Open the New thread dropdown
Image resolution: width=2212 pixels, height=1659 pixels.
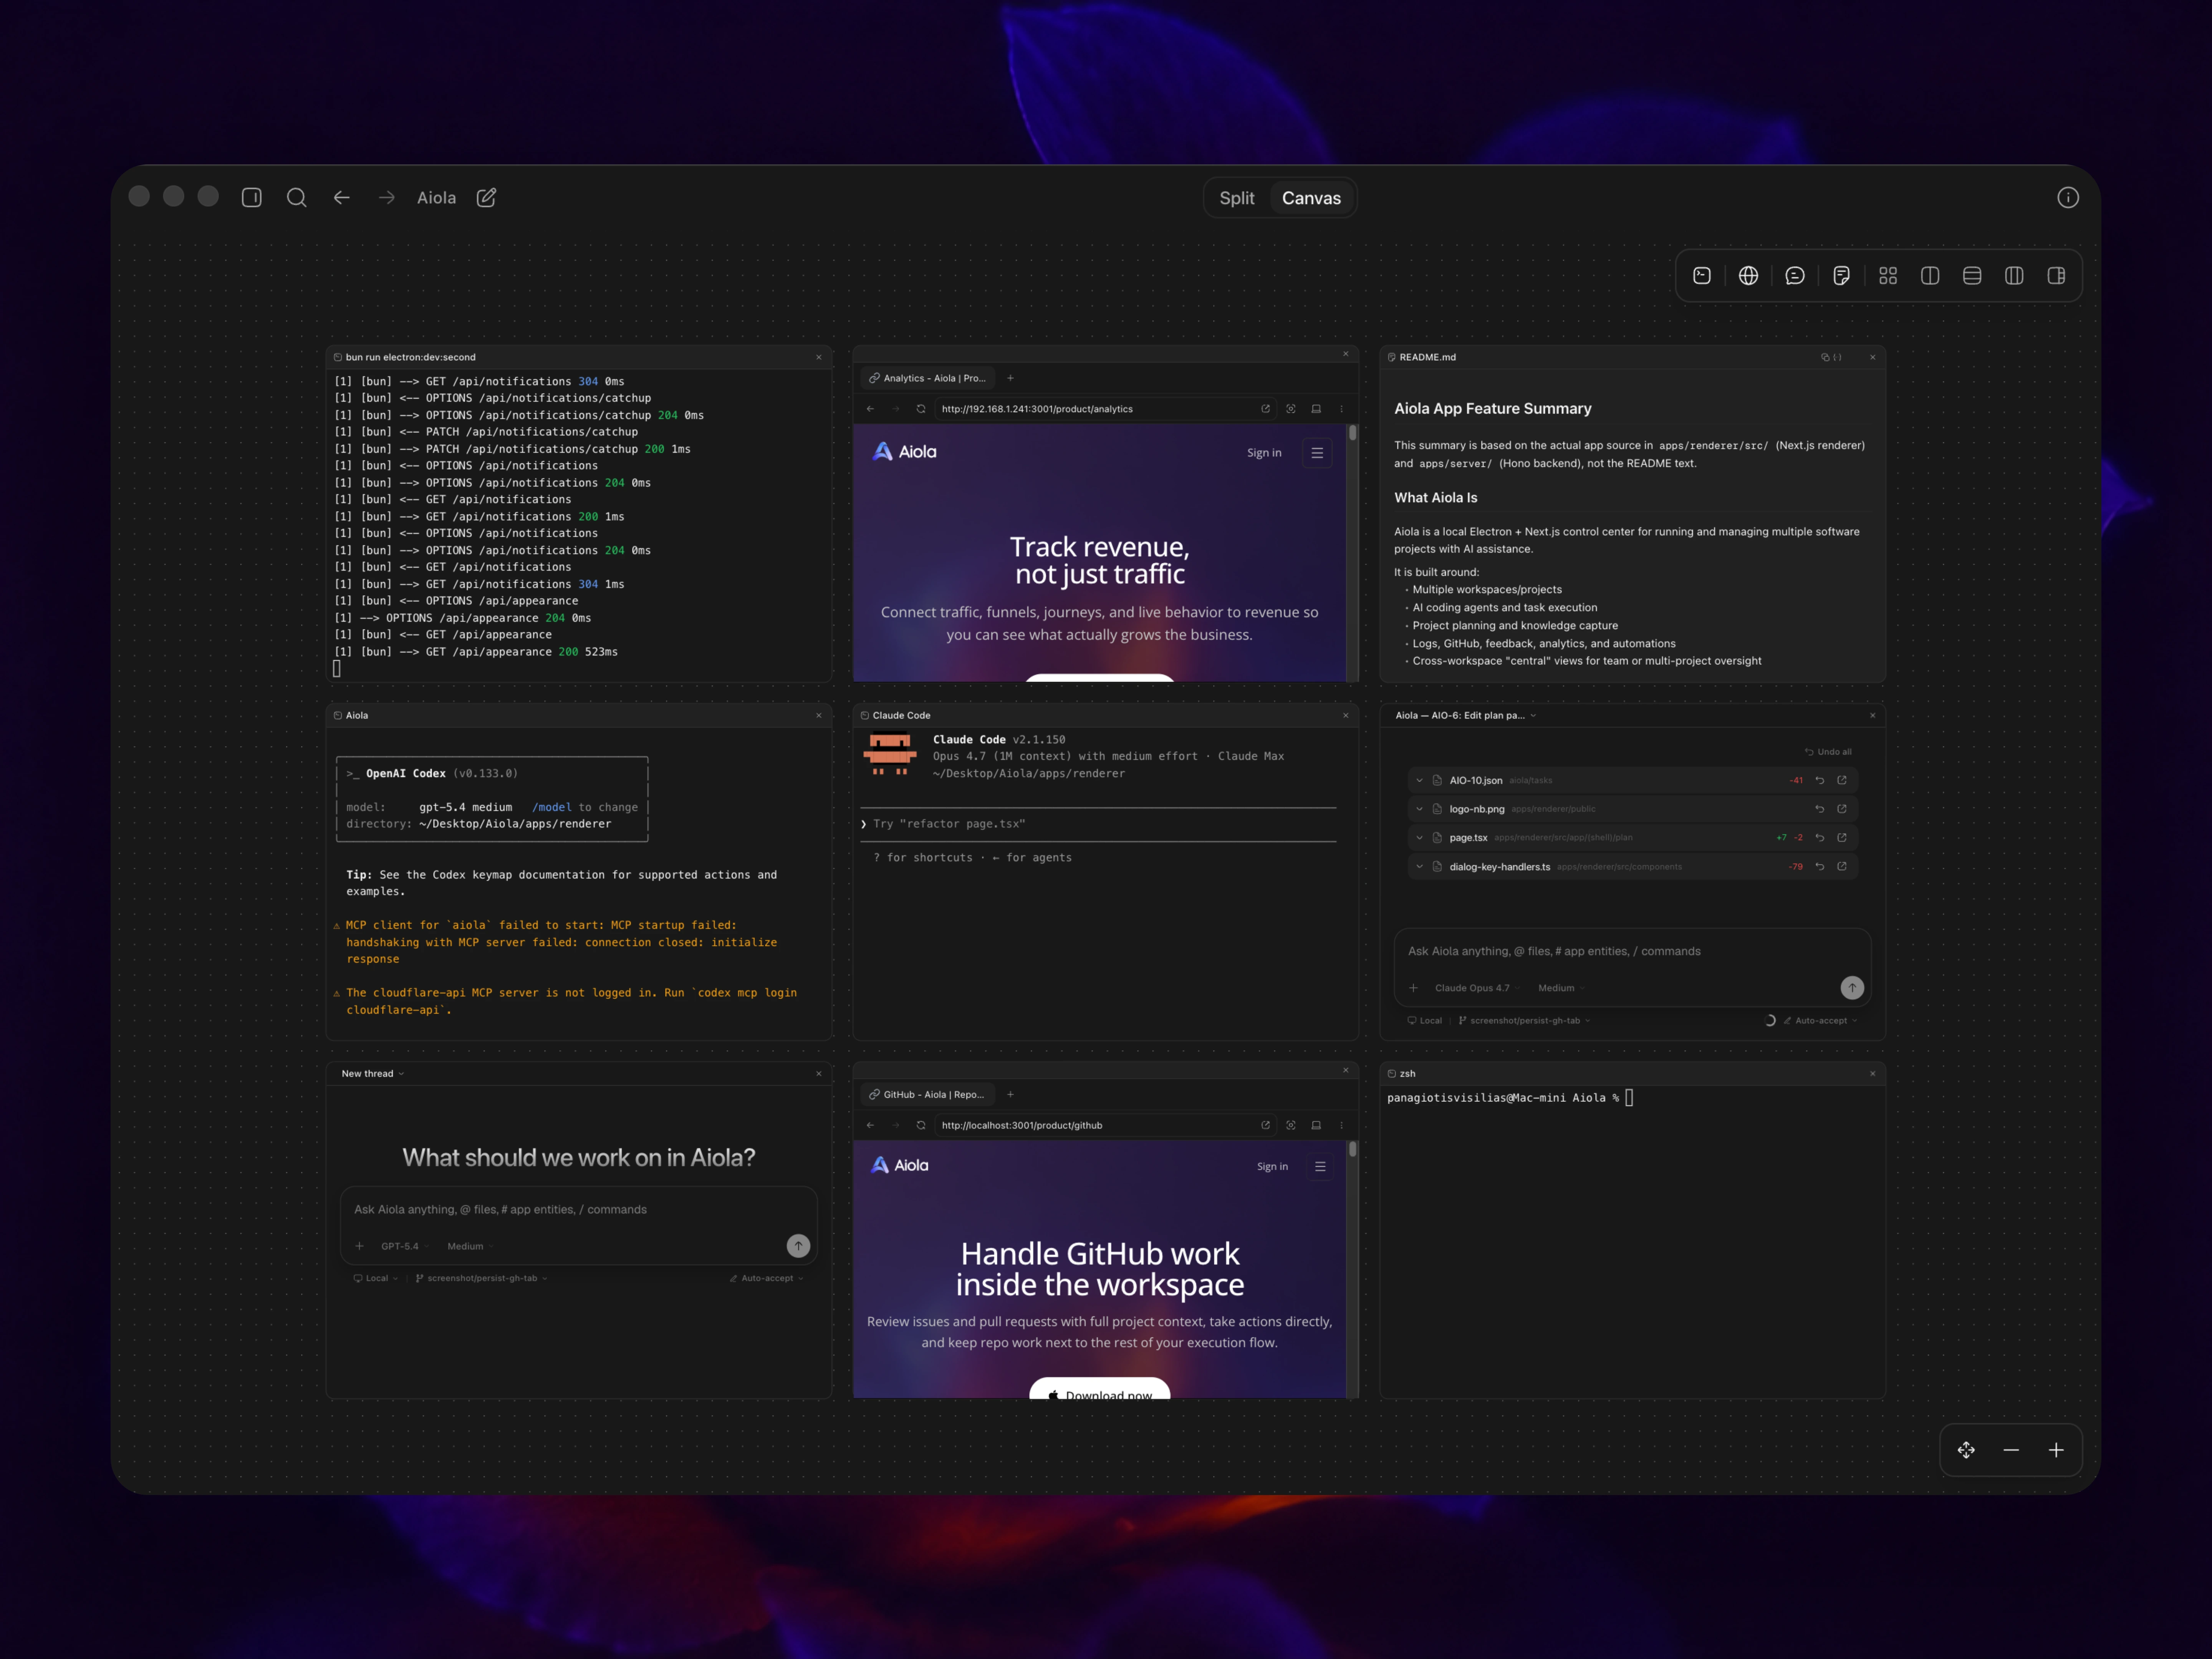[373, 1074]
